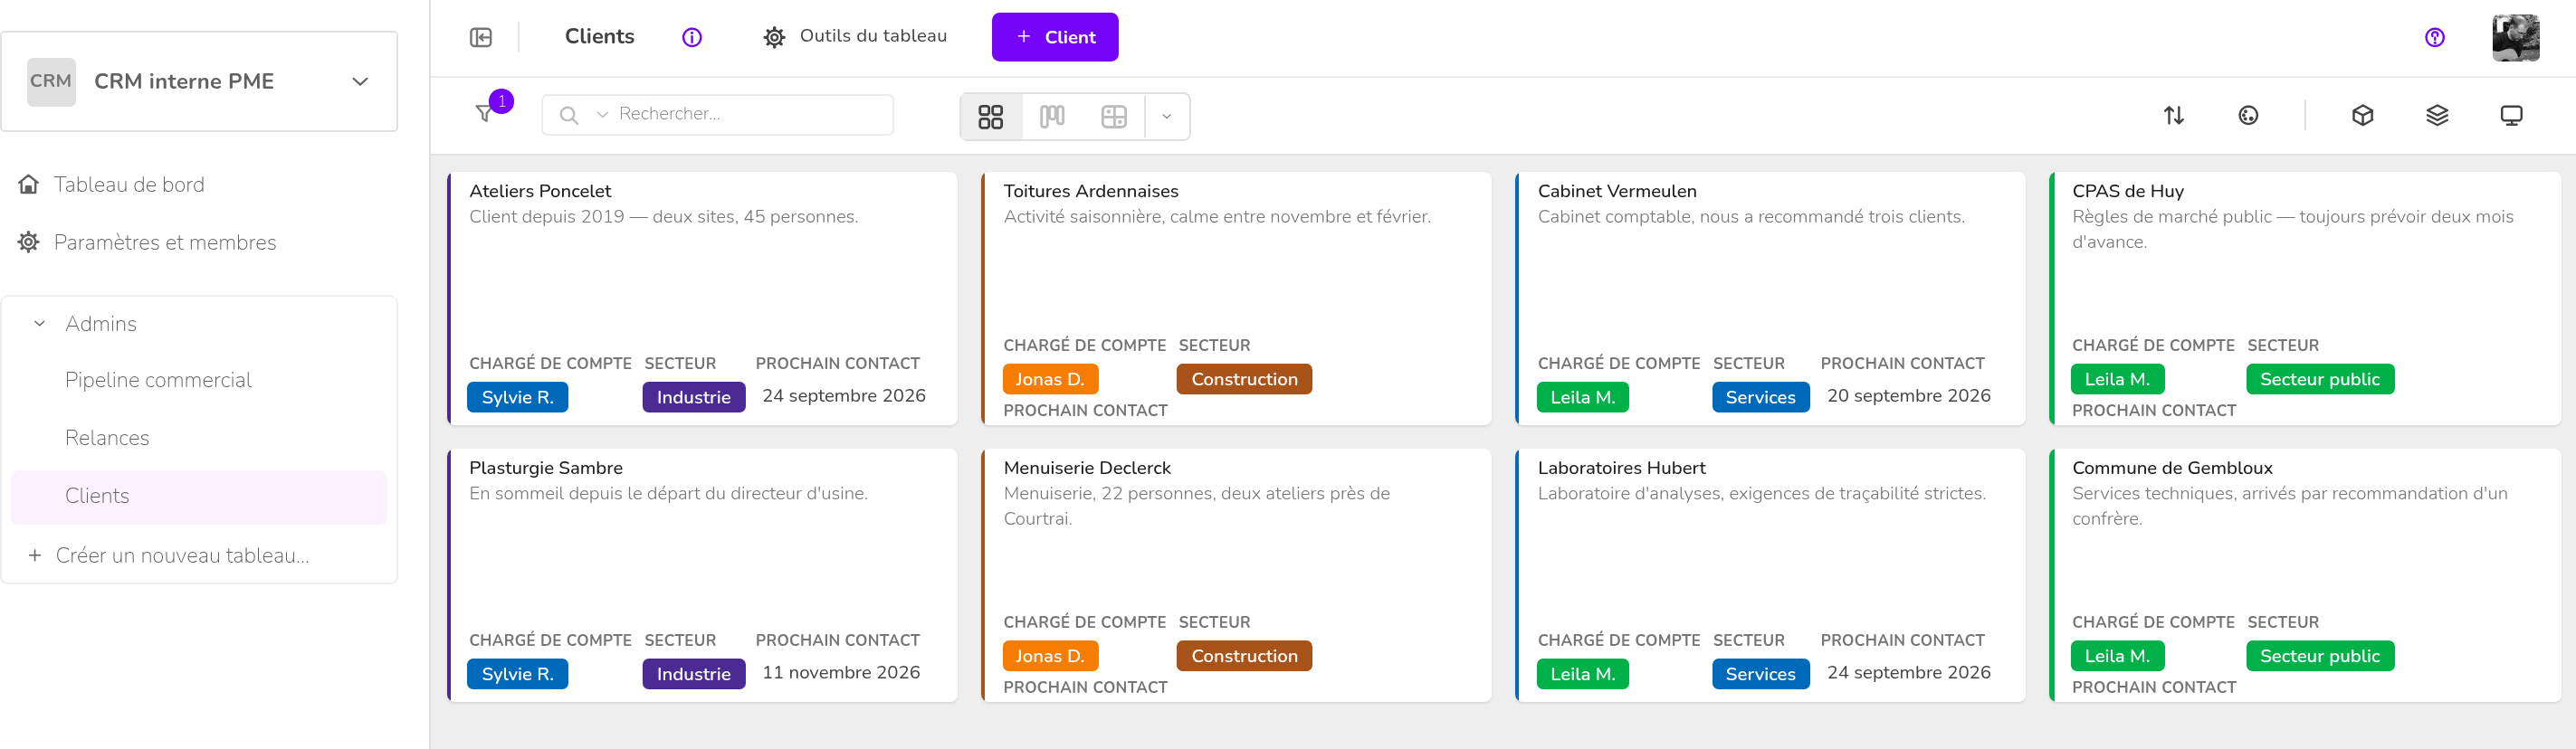The image size is (2576, 749).
Task: Click the stacked layers icon
Action: tap(2437, 115)
